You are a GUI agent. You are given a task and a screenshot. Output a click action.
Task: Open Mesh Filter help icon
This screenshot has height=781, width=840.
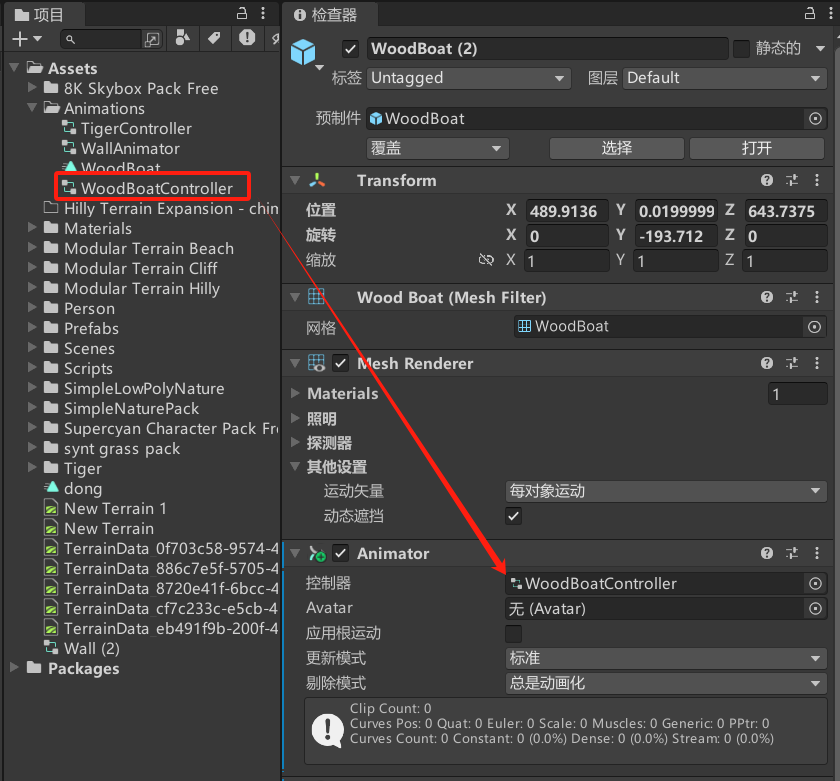[767, 297]
